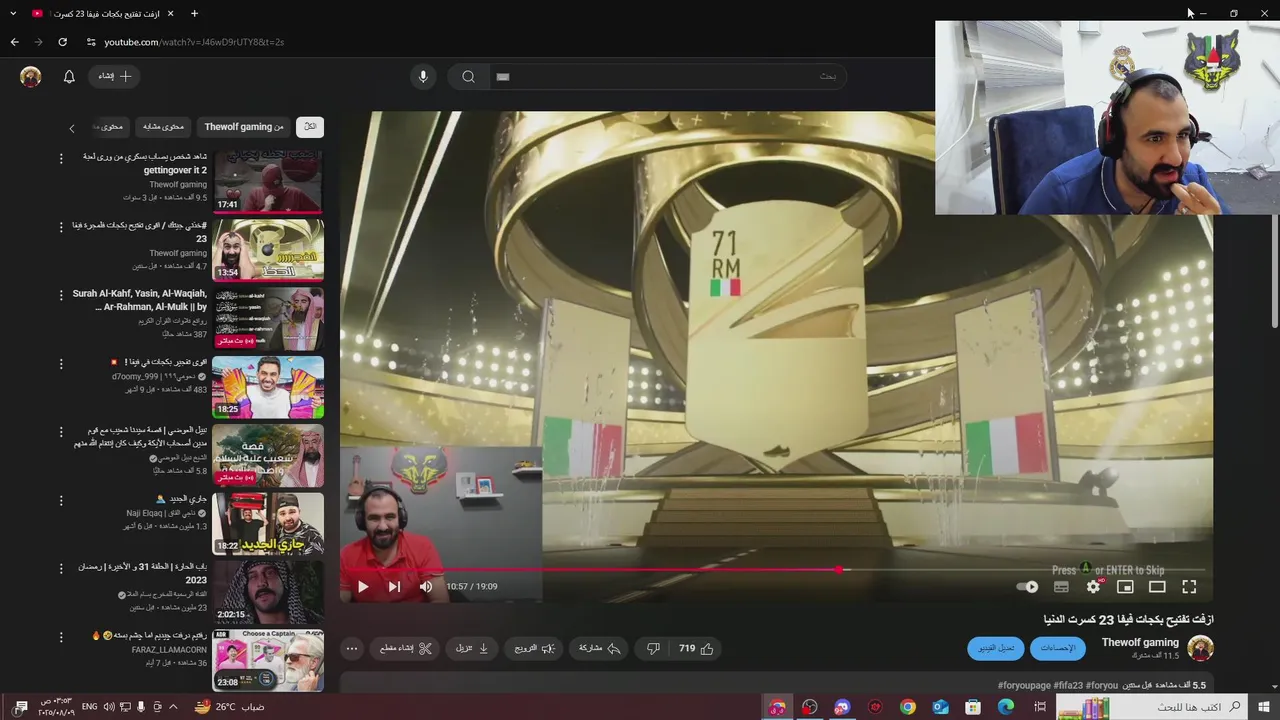This screenshot has width=1280, height=720.
Task: Skip to next video in player
Action: (394, 587)
